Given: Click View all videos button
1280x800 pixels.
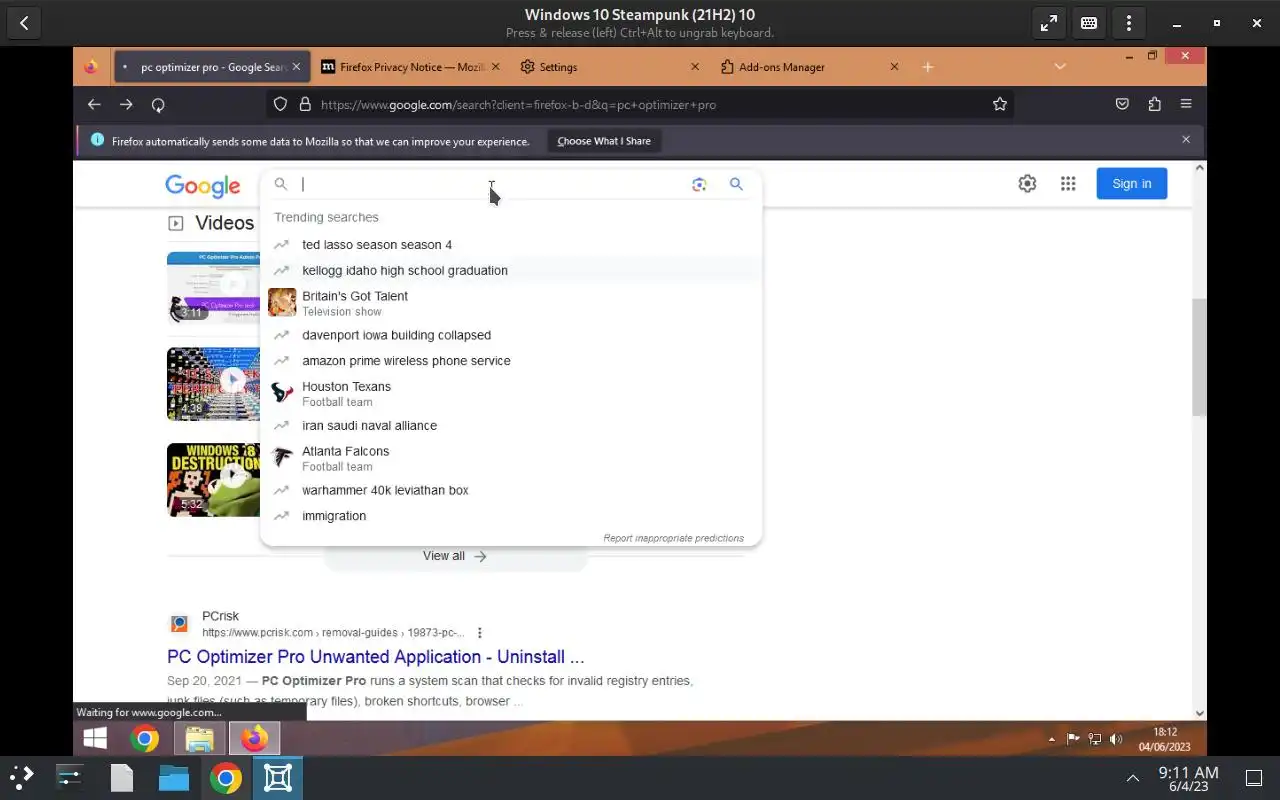Looking at the screenshot, I should coord(455,556).
